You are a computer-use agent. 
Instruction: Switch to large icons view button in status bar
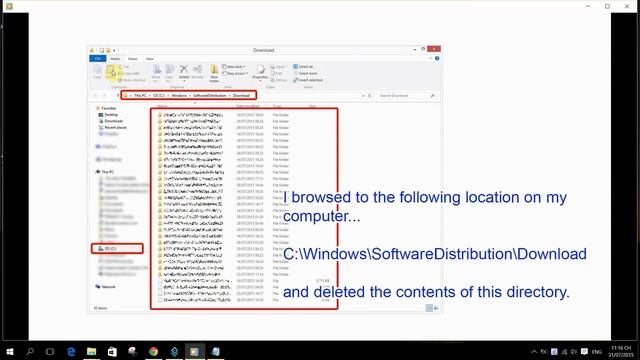(x=436, y=308)
